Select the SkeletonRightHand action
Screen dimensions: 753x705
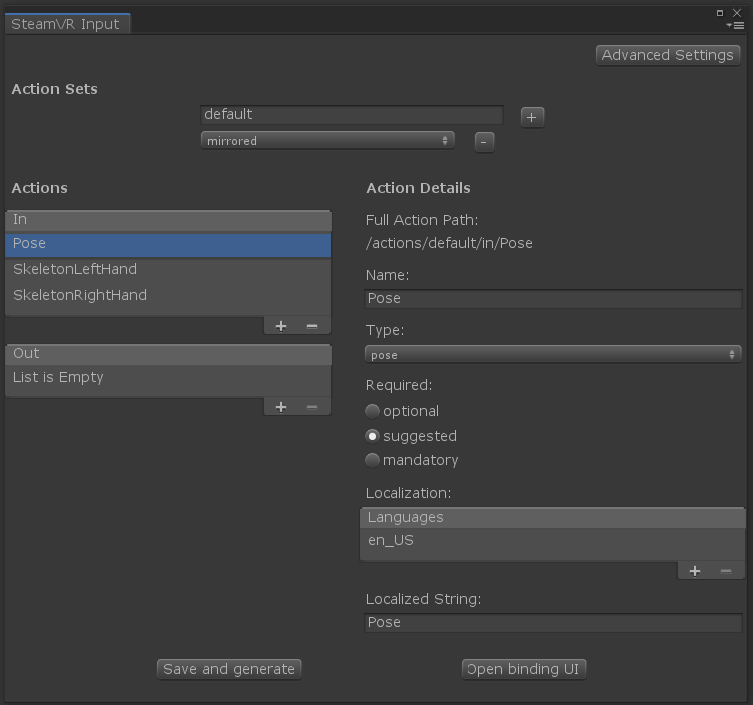(168, 295)
